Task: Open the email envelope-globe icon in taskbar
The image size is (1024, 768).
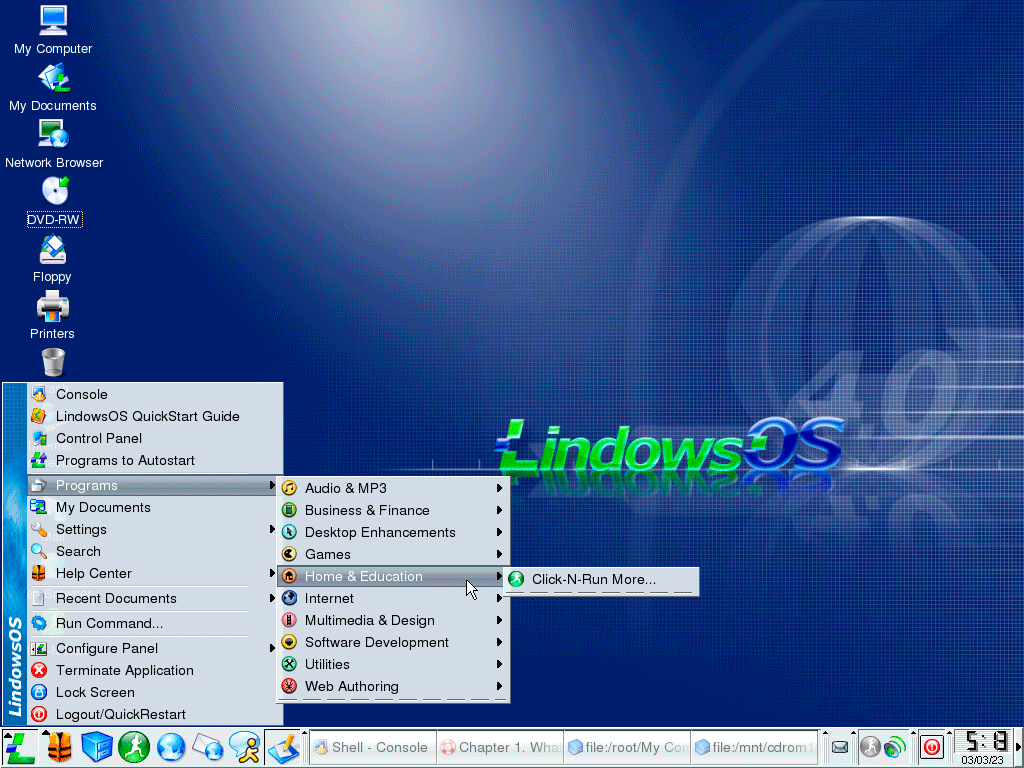Action: [x=208, y=747]
